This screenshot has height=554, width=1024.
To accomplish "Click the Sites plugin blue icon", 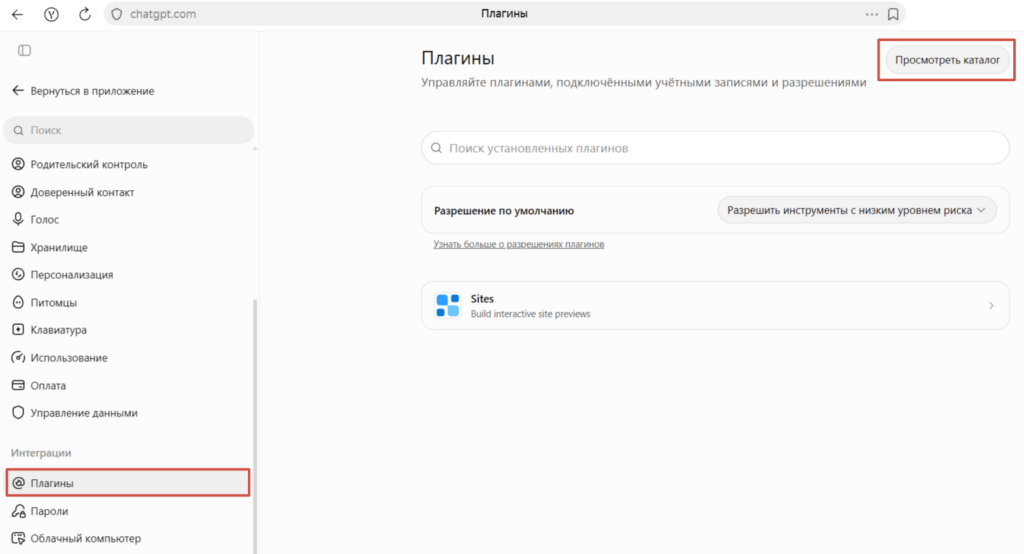I will pos(448,305).
